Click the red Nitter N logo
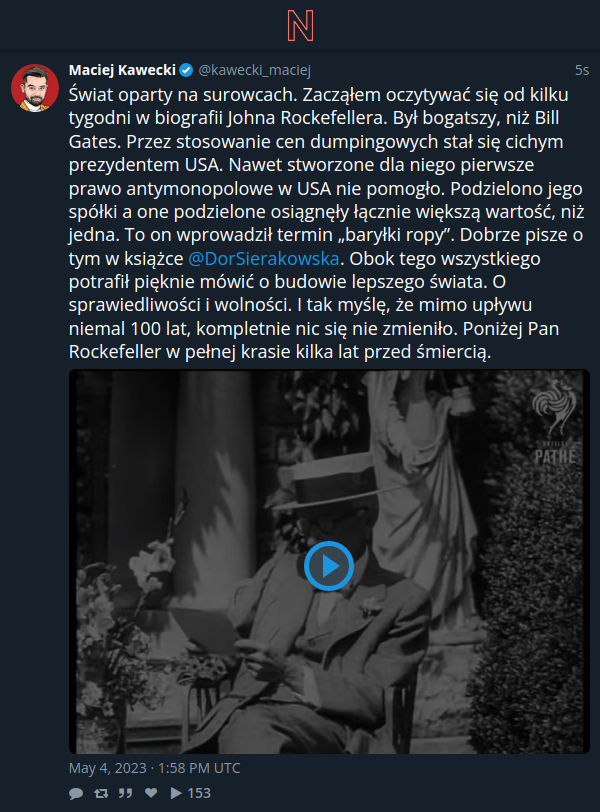Screen dimensions: 600x812 (x=300, y=26)
